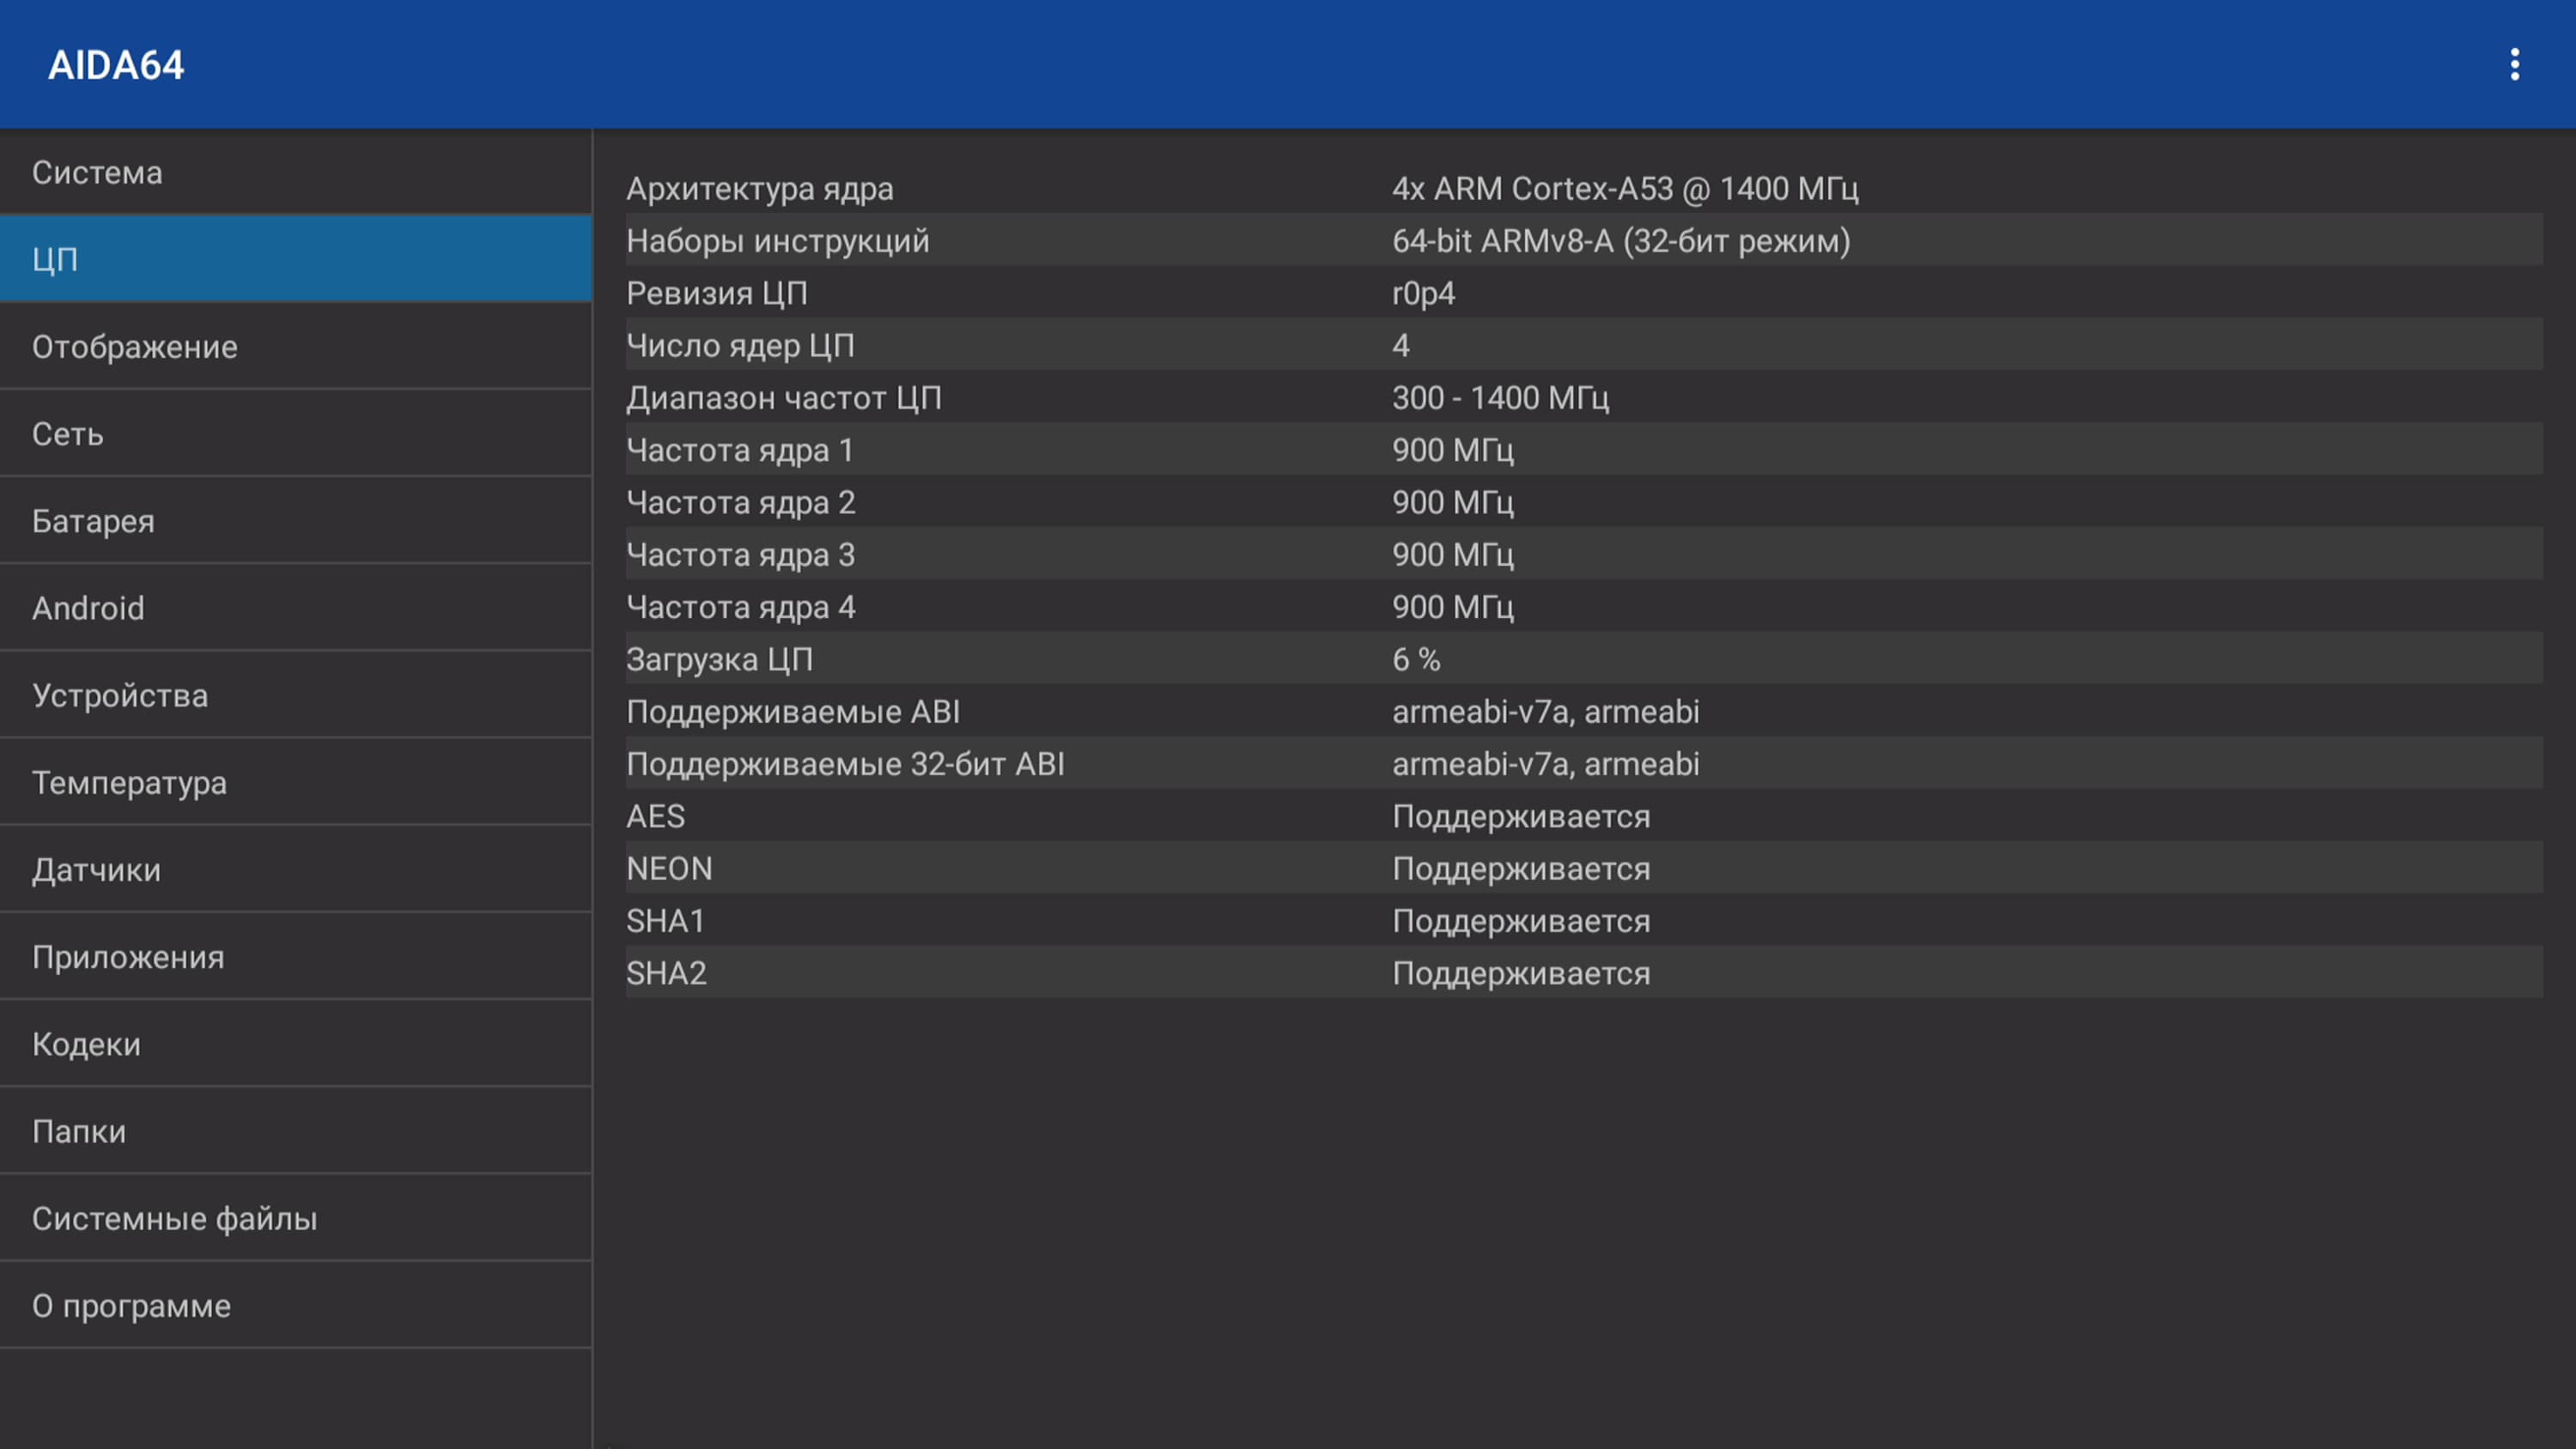2576x1449 pixels.
Task: Open the Сеть section
Action: (x=295, y=433)
